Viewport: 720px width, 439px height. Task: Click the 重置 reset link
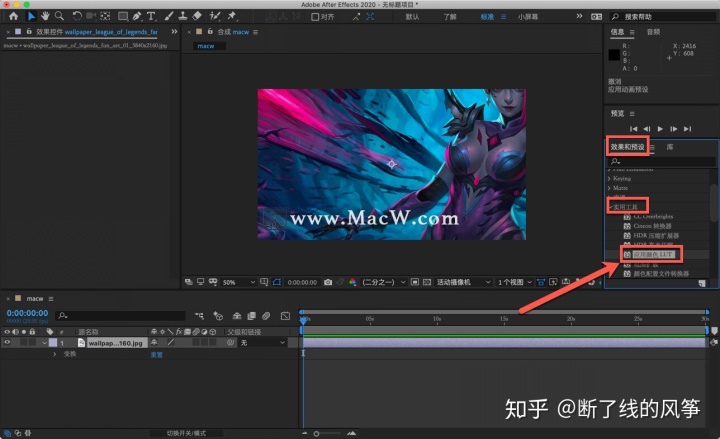(x=157, y=355)
